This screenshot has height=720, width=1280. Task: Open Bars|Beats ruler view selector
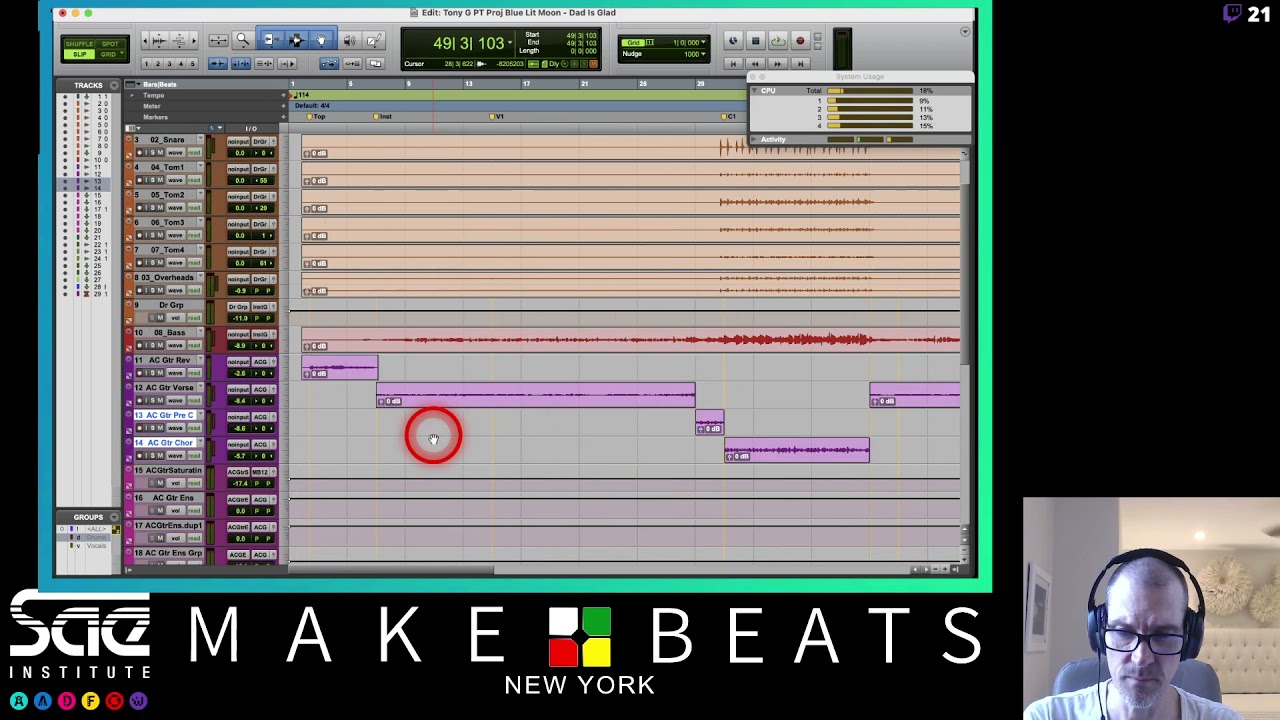pos(132,84)
